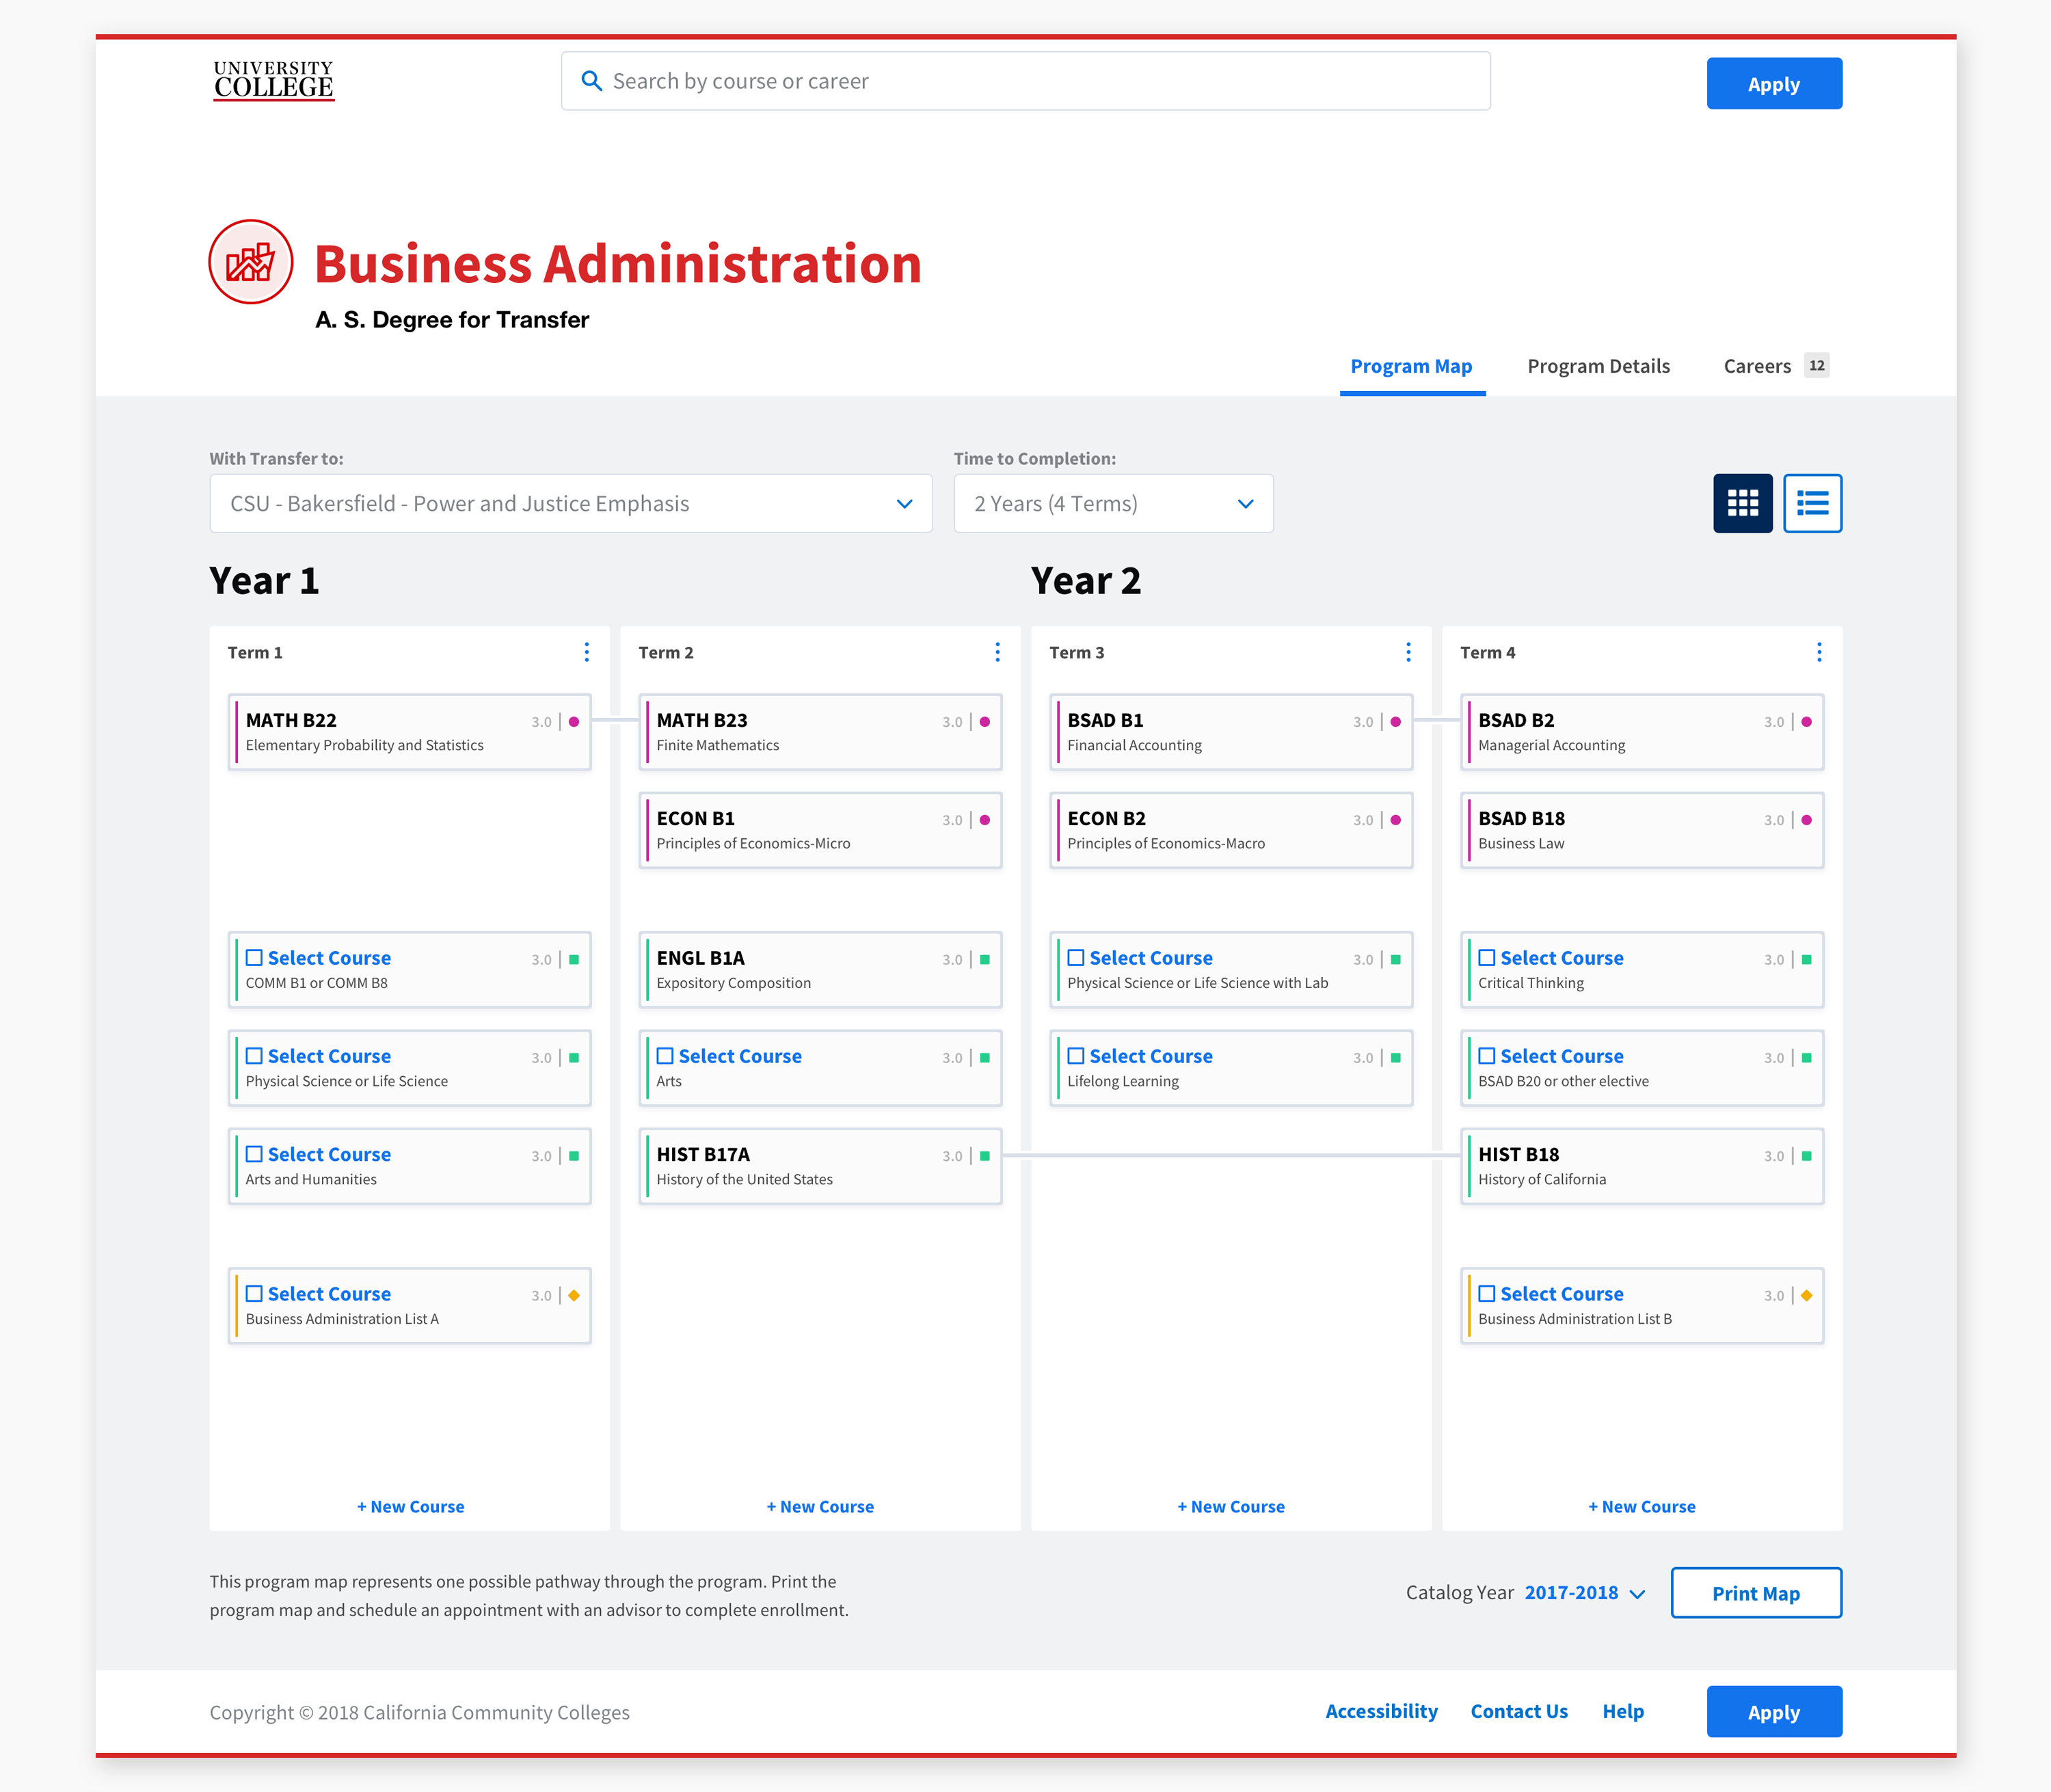Click green square on ENGL B1A card
Viewport: 2051px width, 1792px height.
click(985, 960)
